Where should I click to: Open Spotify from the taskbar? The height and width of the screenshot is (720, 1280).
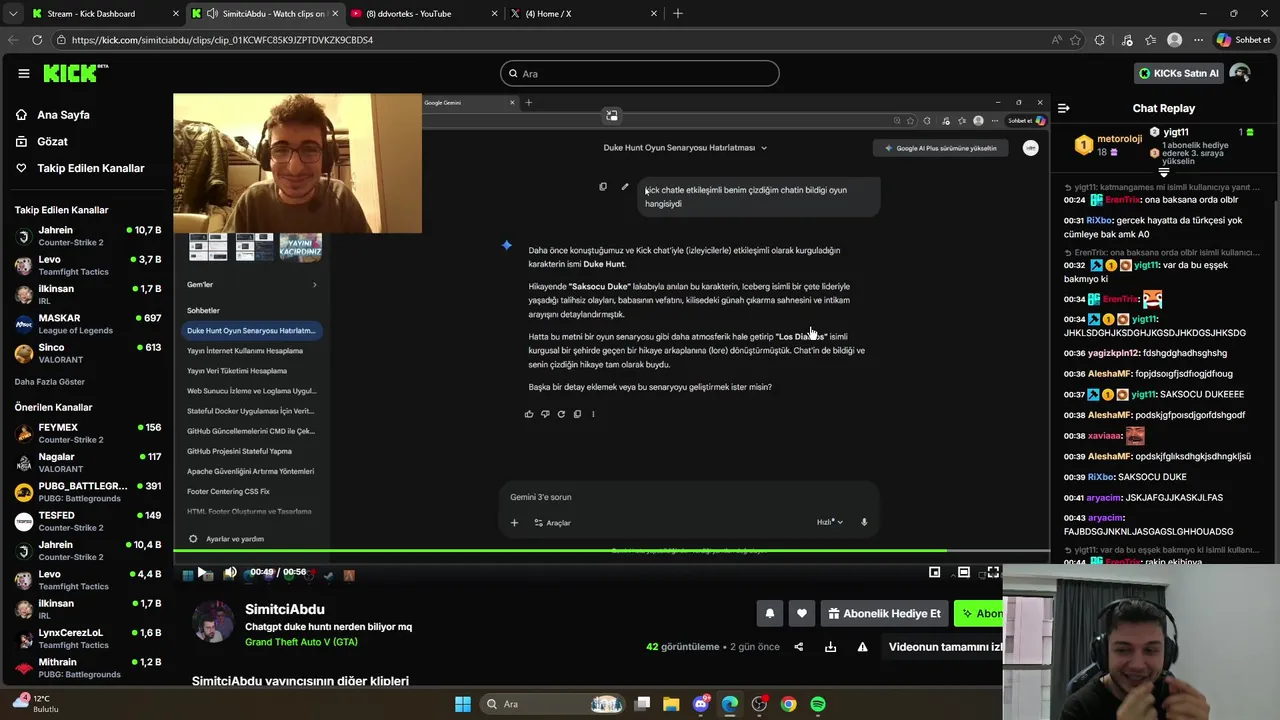pyautogui.click(x=818, y=704)
